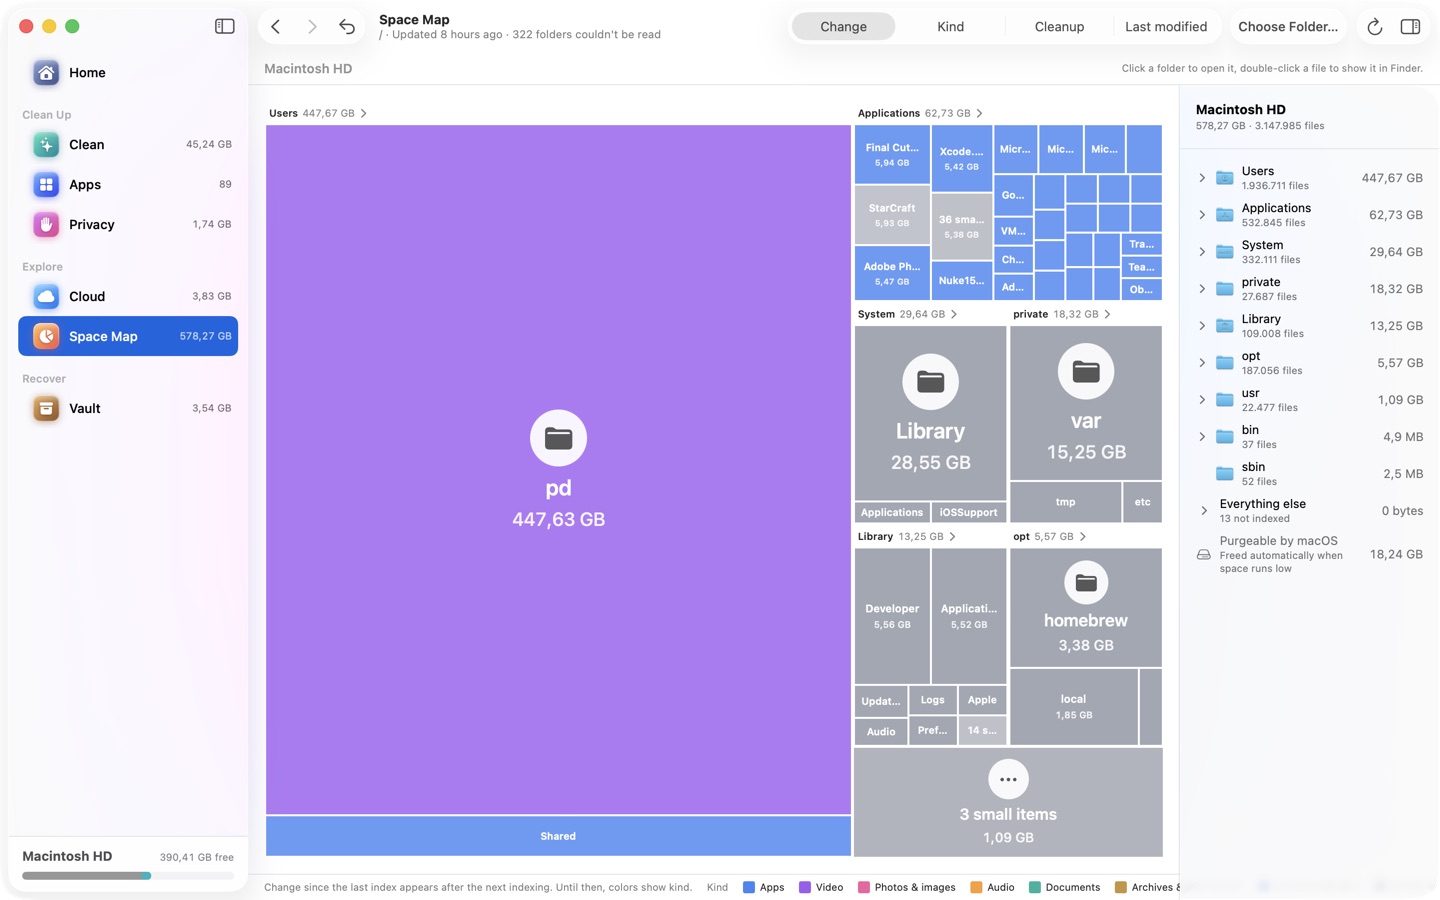This screenshot has width=1440, height=900.
Task: Toggle the left sidebar icon
Action: 225,27
